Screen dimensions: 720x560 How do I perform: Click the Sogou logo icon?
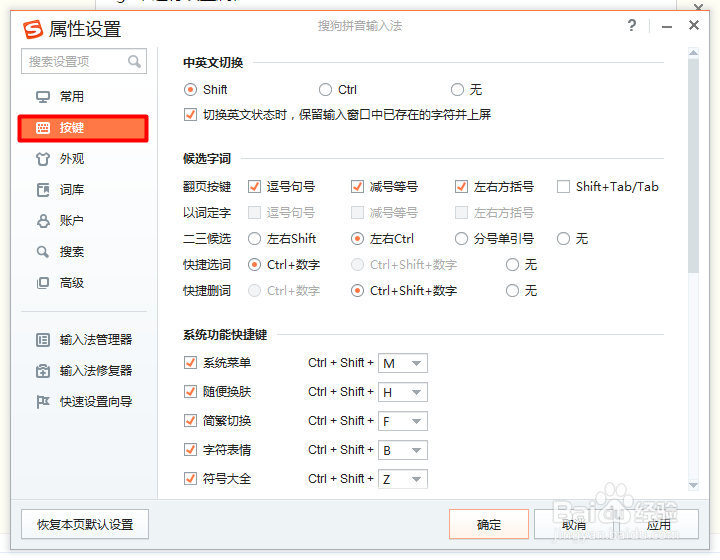tap(33, 29)
